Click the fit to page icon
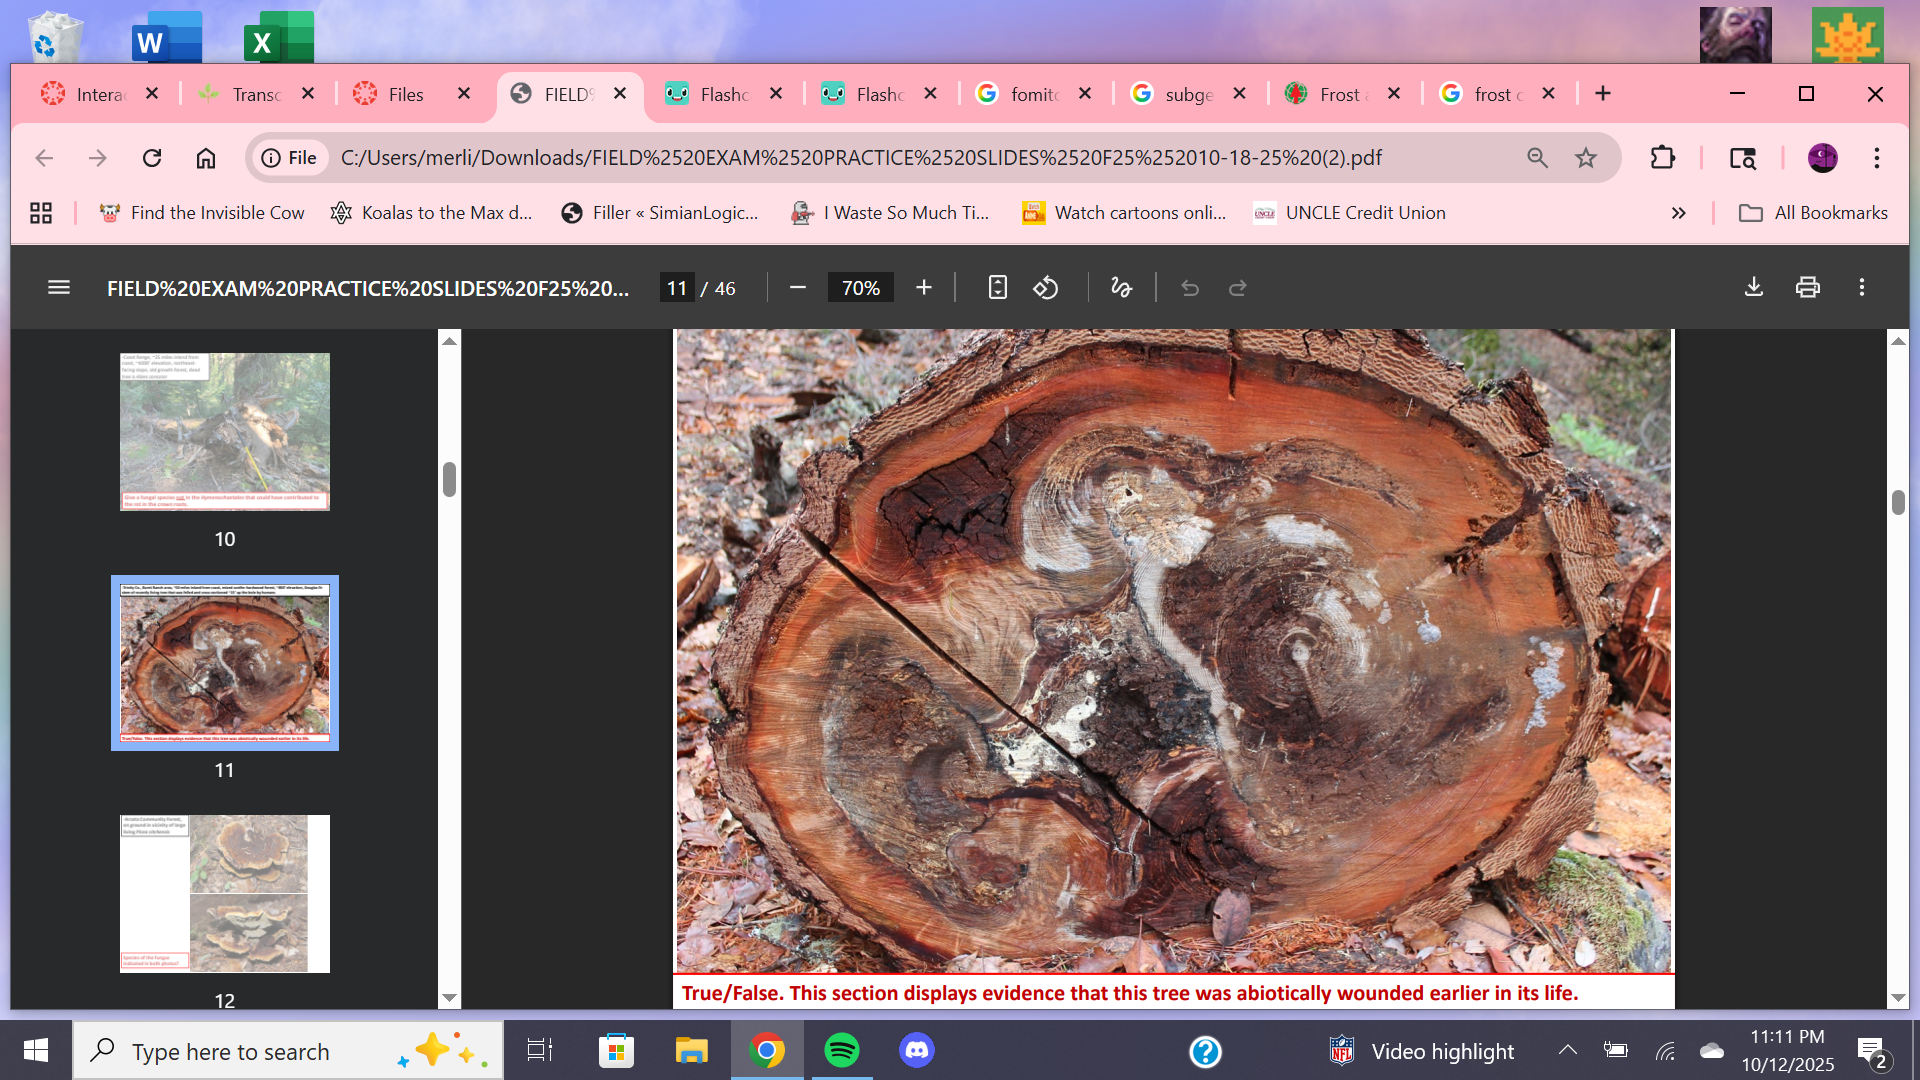 [x=997, y=288]
